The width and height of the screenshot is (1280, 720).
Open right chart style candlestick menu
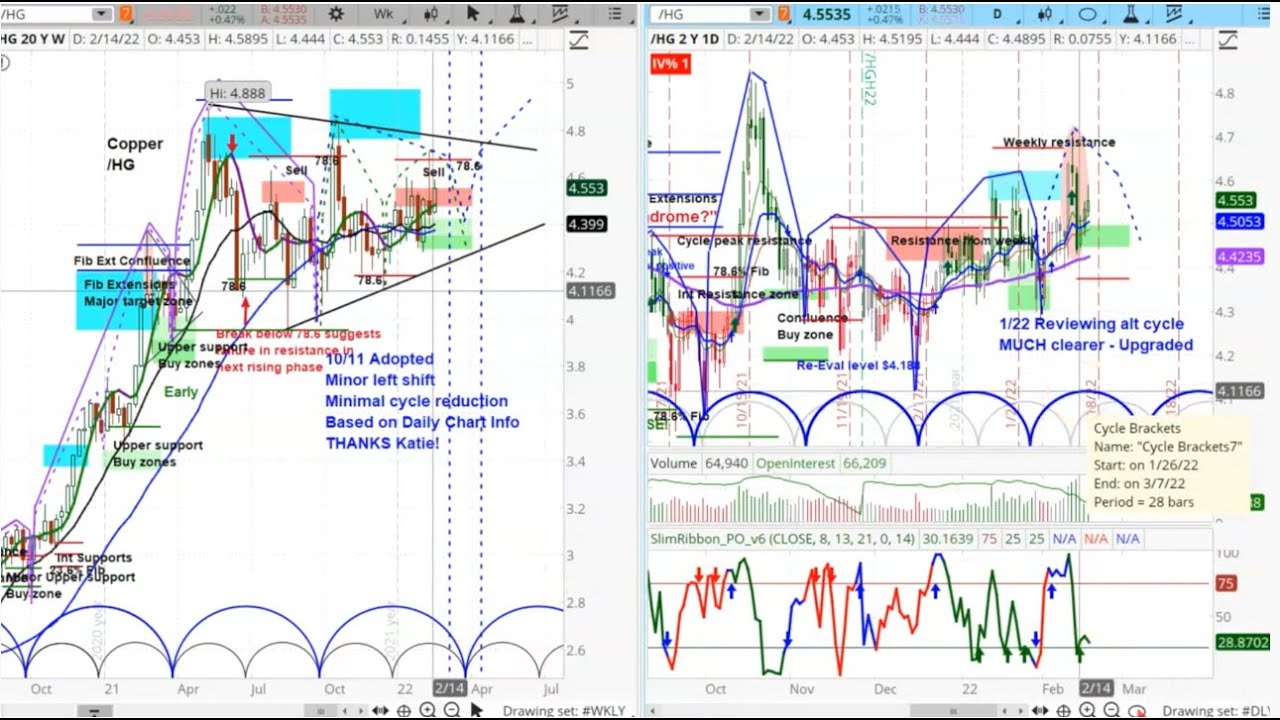point(1046,14)
